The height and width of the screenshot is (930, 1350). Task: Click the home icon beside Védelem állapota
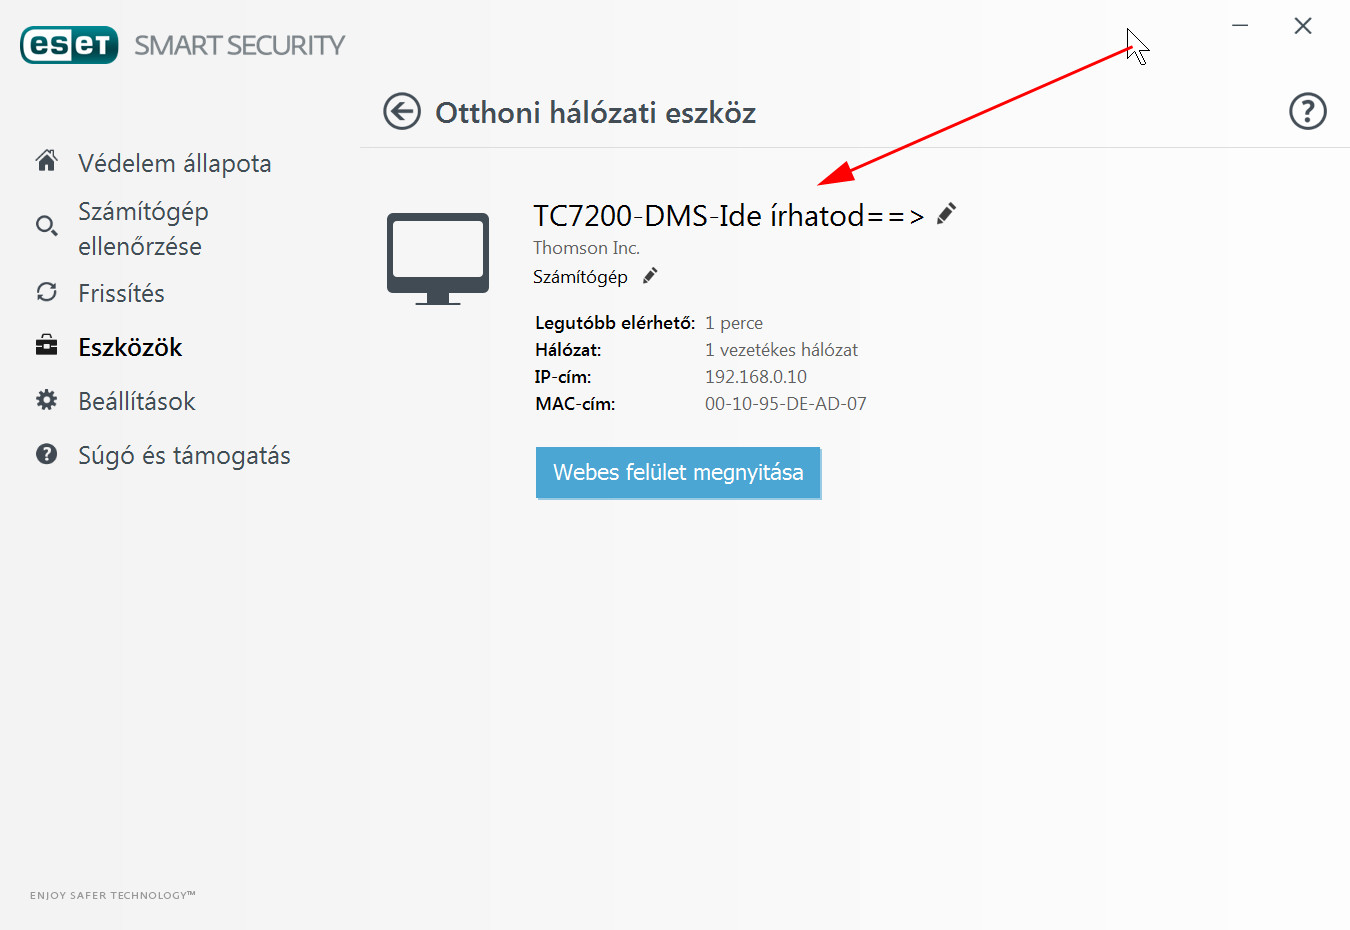[x=46, y=160]
